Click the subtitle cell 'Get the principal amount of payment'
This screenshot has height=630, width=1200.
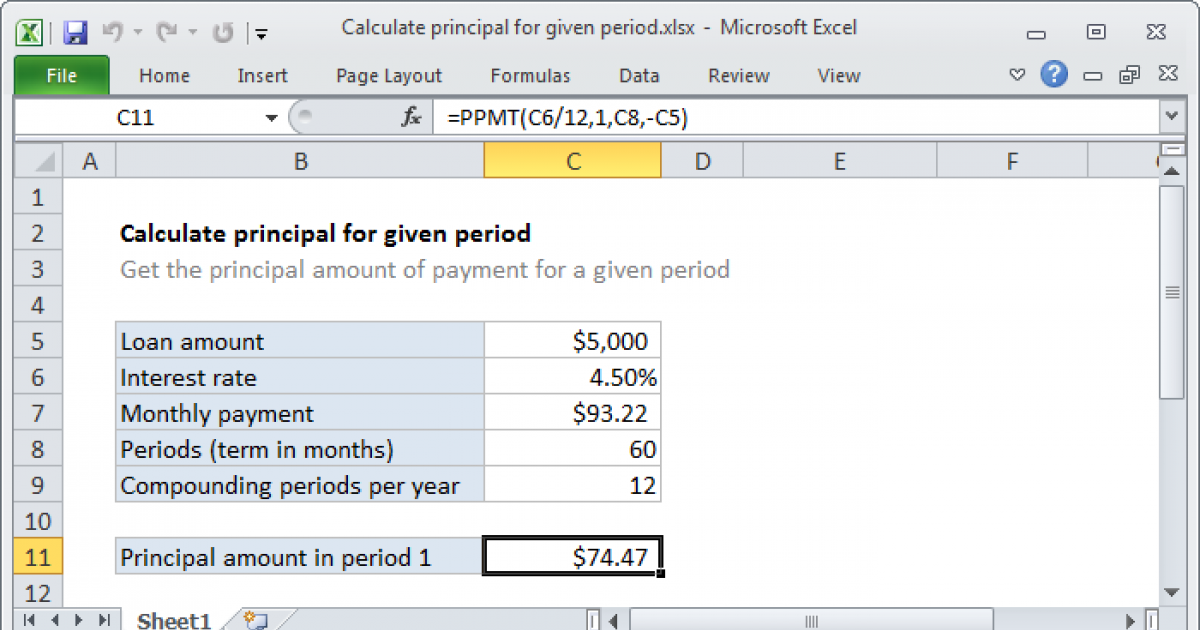click(425, 269)
